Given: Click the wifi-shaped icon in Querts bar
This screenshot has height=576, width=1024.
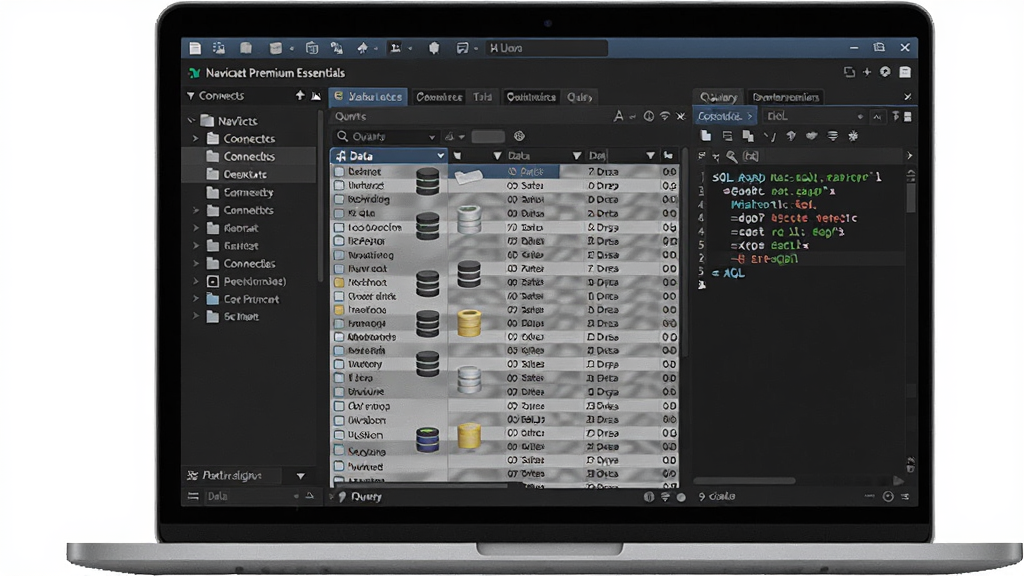Looking at the screenshot, I should point(665,116).
